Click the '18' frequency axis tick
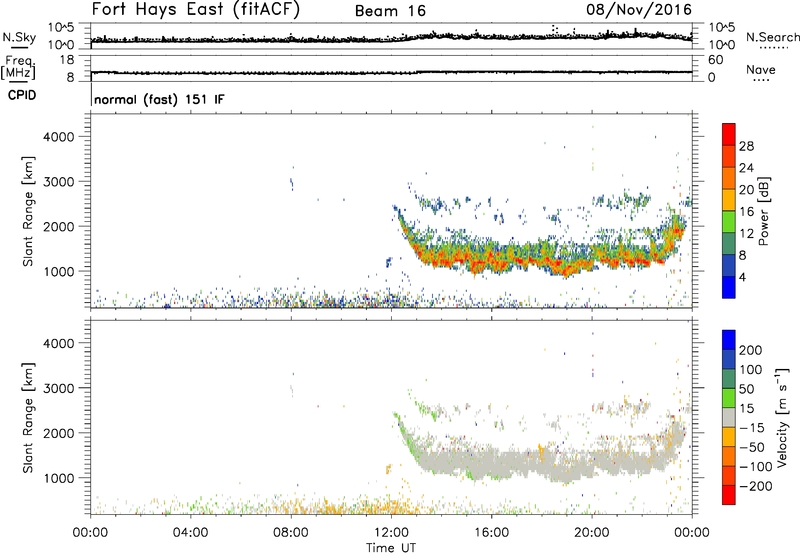Image resolution: width=800 pixels, height=554 pixels. (67, 60)
